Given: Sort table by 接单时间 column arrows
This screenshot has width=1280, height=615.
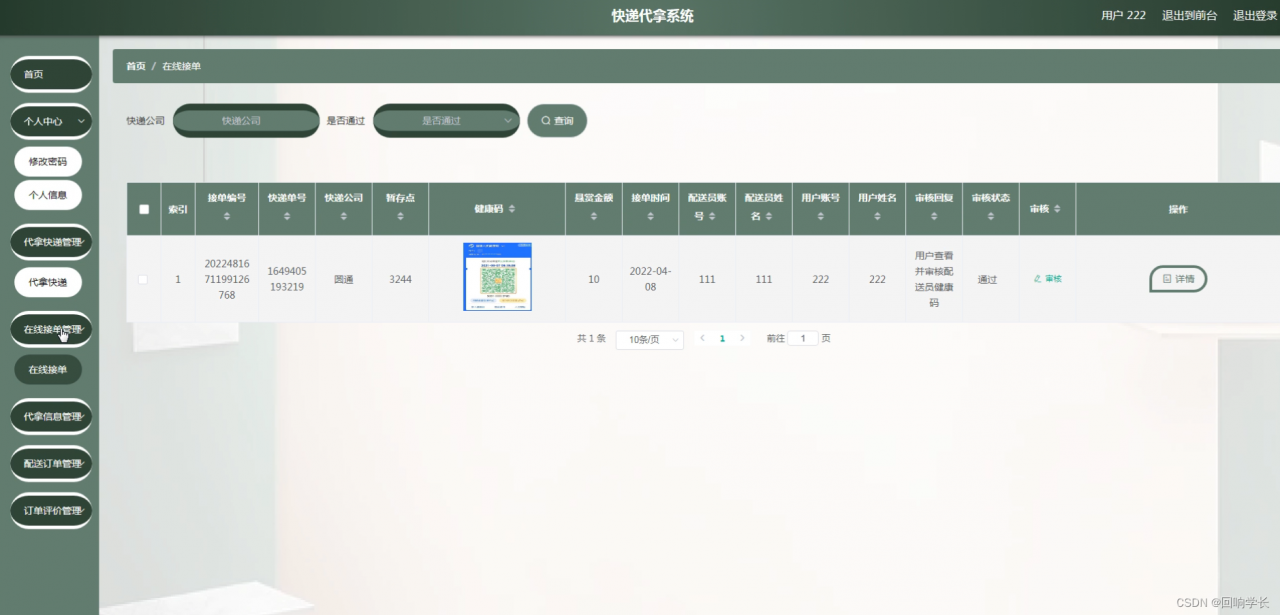Looking at the screenshot, I should (650, 216).
